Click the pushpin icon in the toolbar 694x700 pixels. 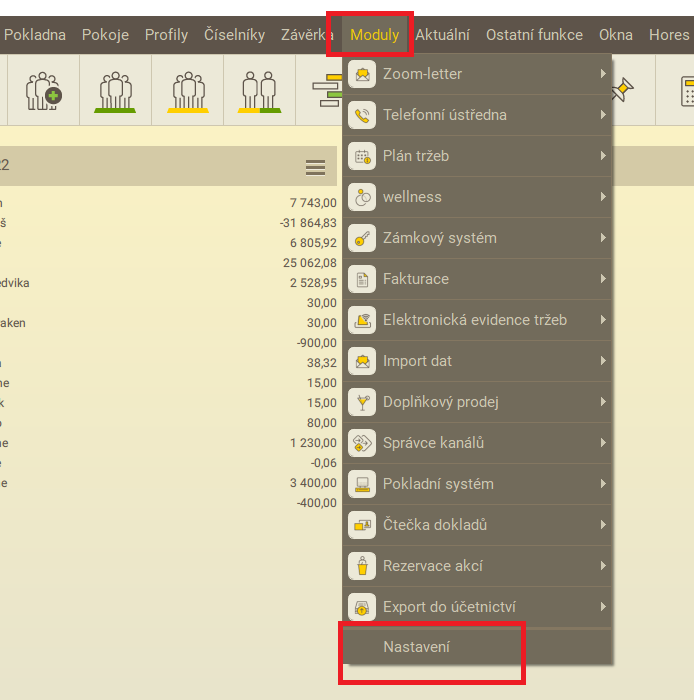pos(623,91)
